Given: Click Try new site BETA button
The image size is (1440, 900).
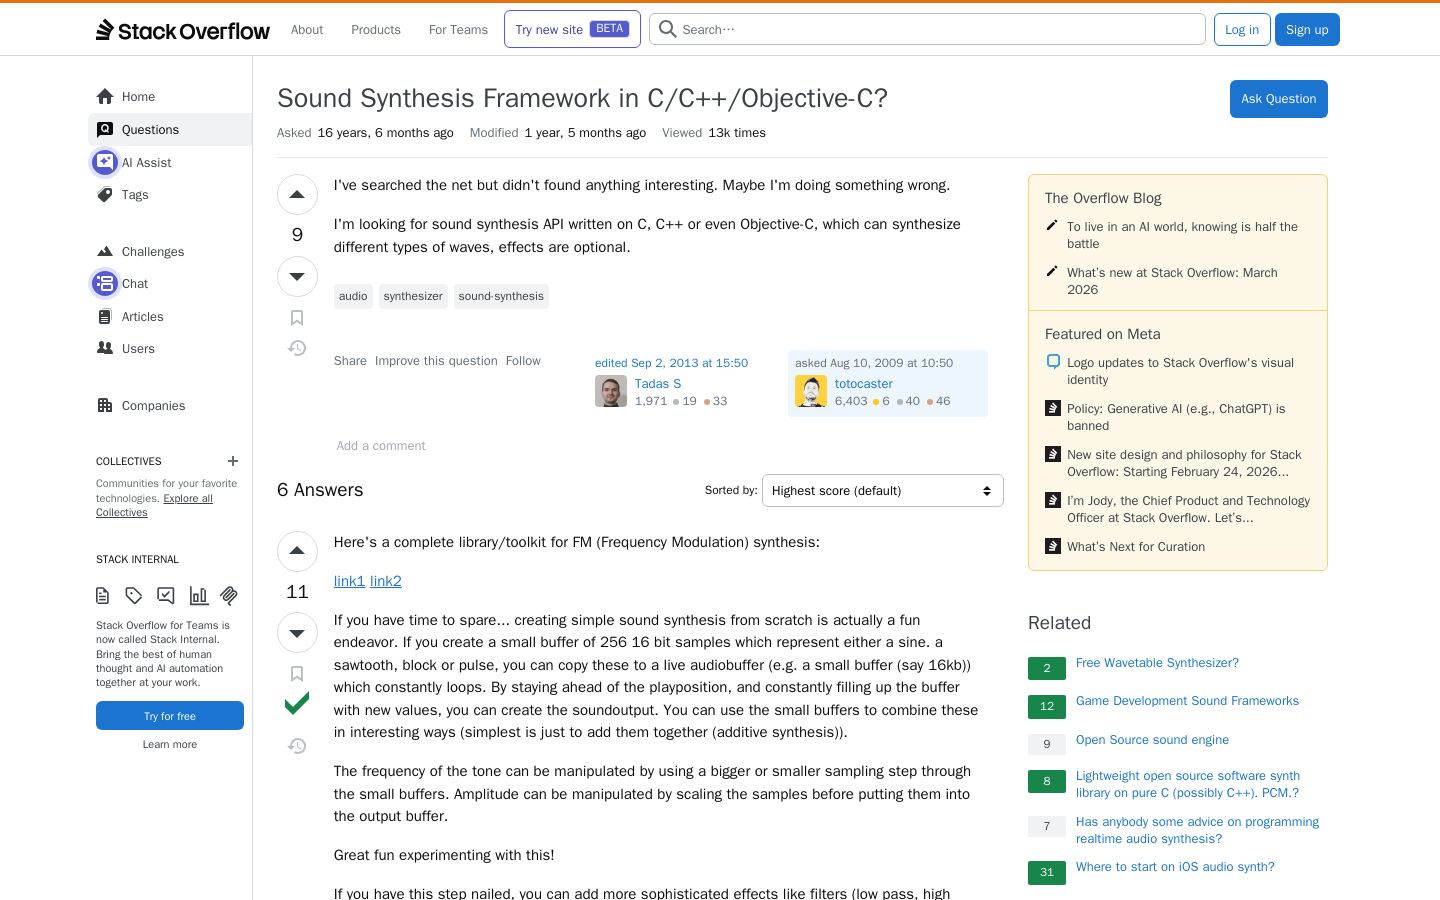Looking at the screenshot, I should point(572,29).
